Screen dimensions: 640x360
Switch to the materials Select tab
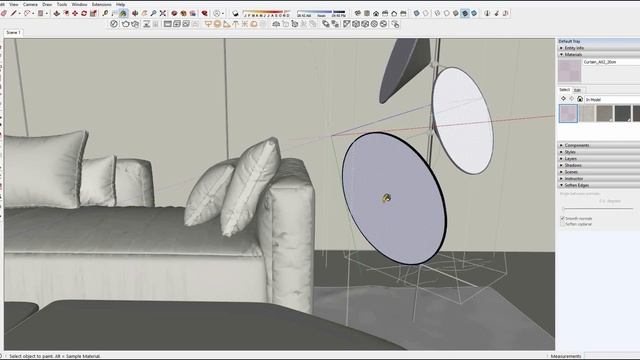tap(564, 90)
